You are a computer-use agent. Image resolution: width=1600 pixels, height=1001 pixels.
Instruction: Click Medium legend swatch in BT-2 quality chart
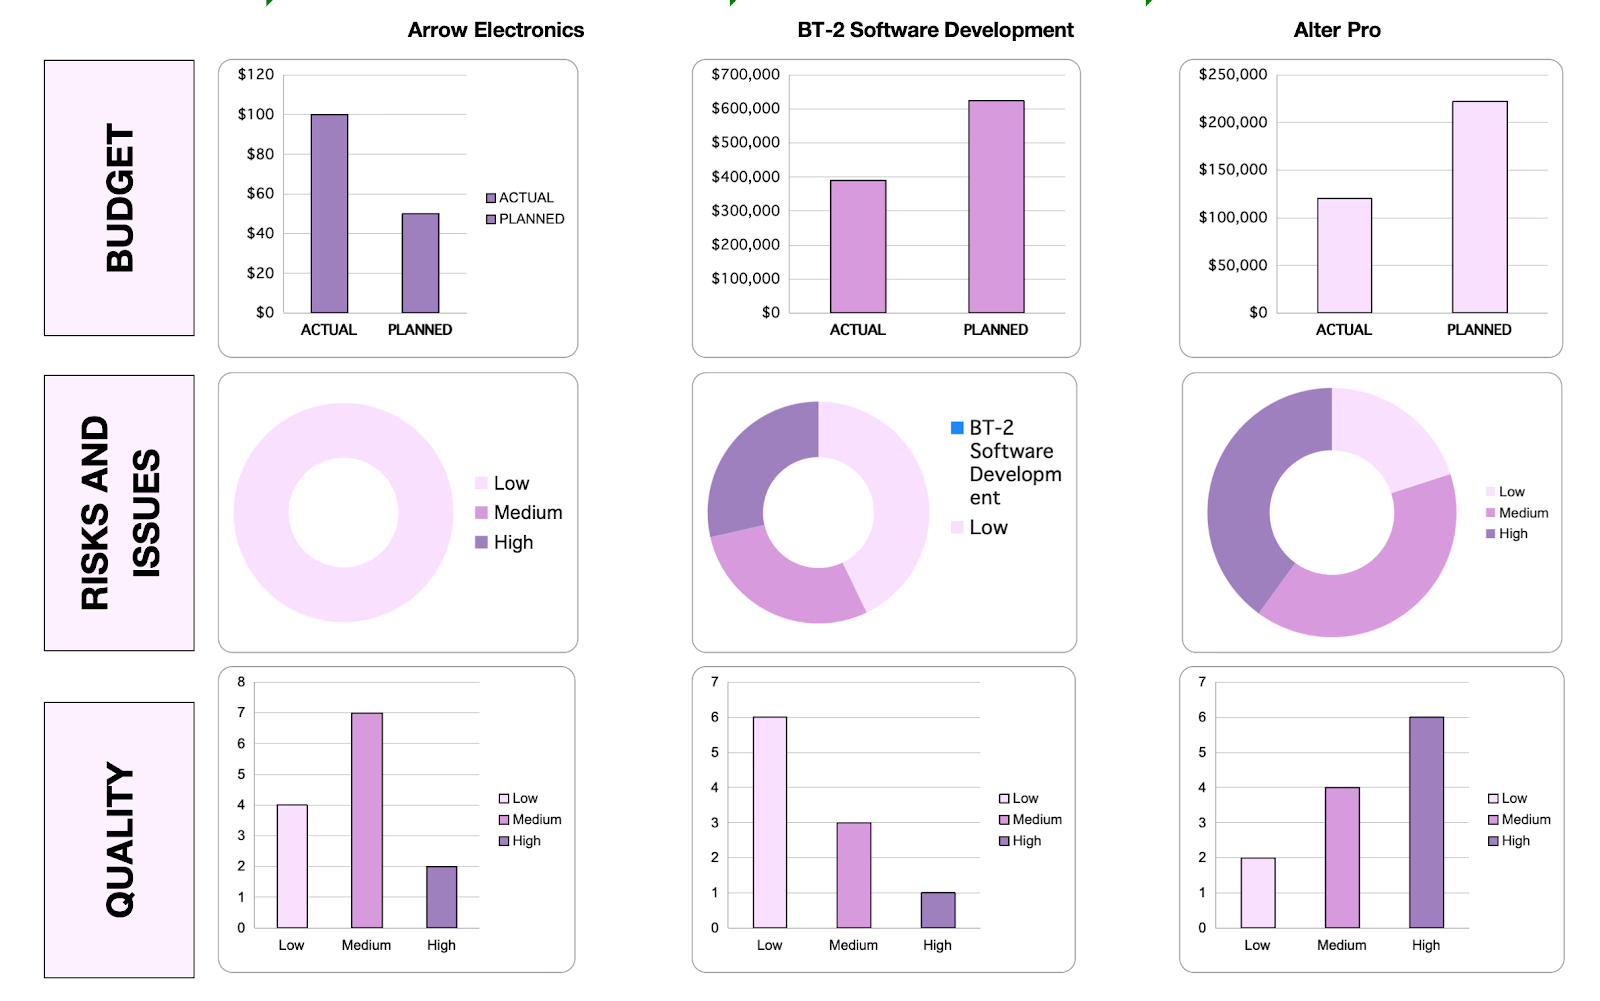(x=1004, y=820)
